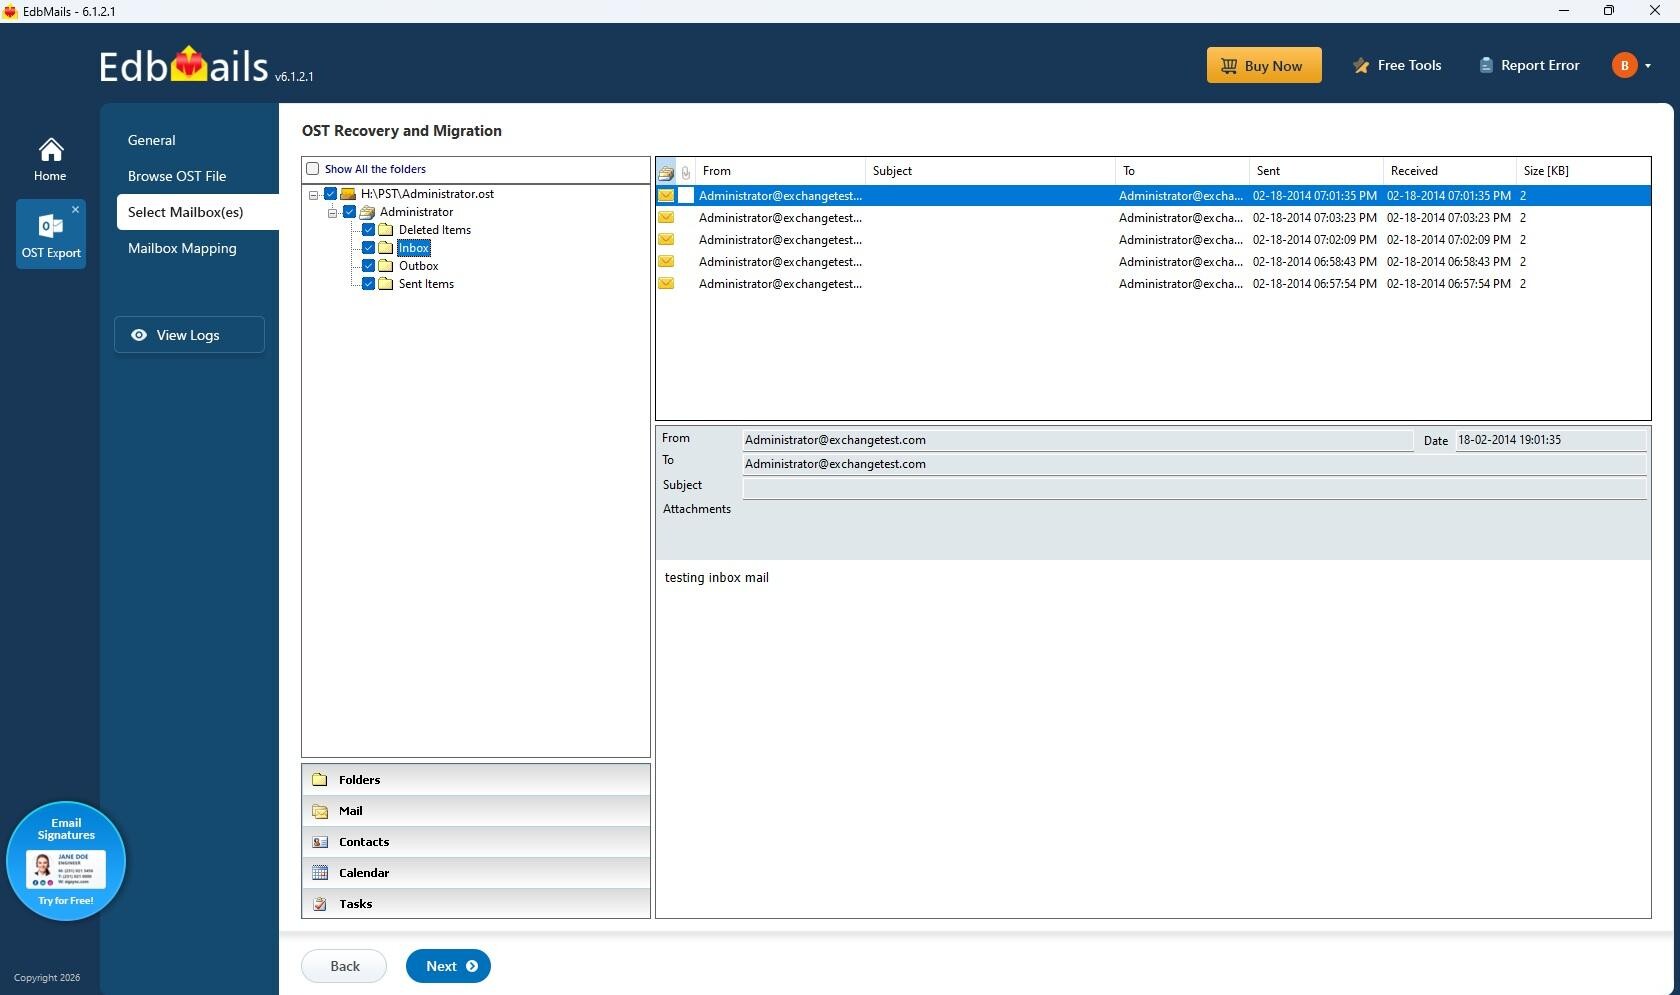Collapse the Administrator.ost tree node

[x=314, y=195]
